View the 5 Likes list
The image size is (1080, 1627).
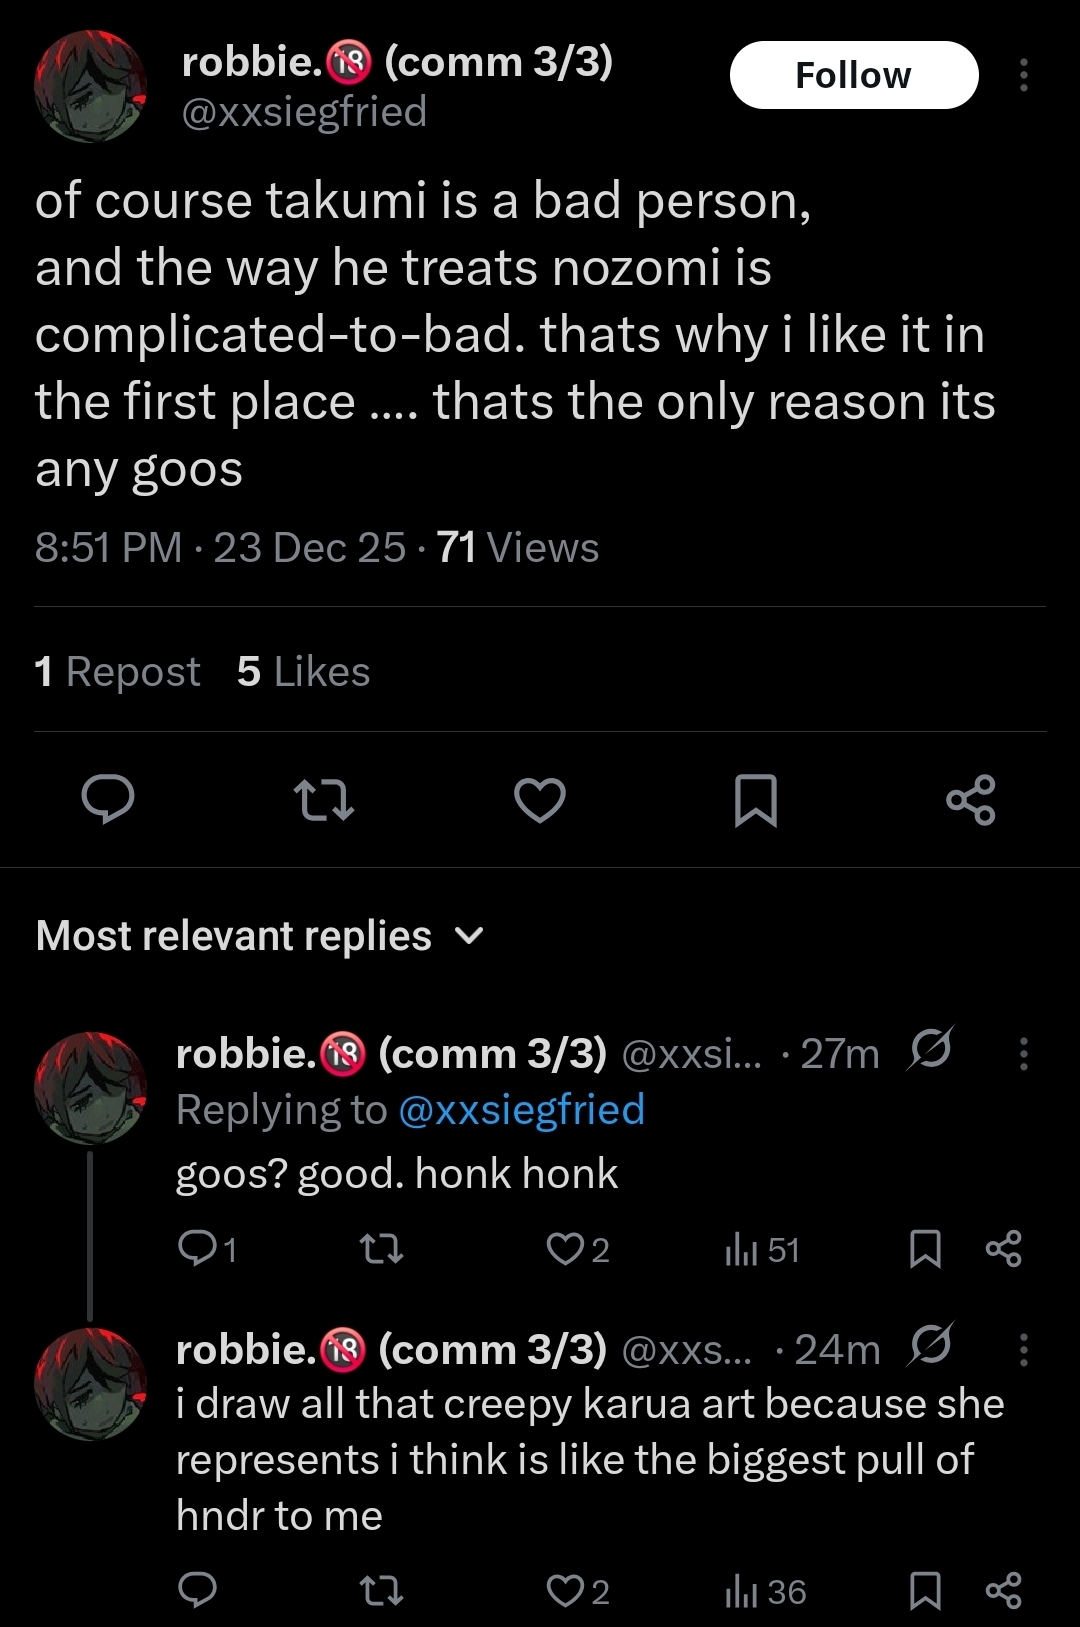303,672
